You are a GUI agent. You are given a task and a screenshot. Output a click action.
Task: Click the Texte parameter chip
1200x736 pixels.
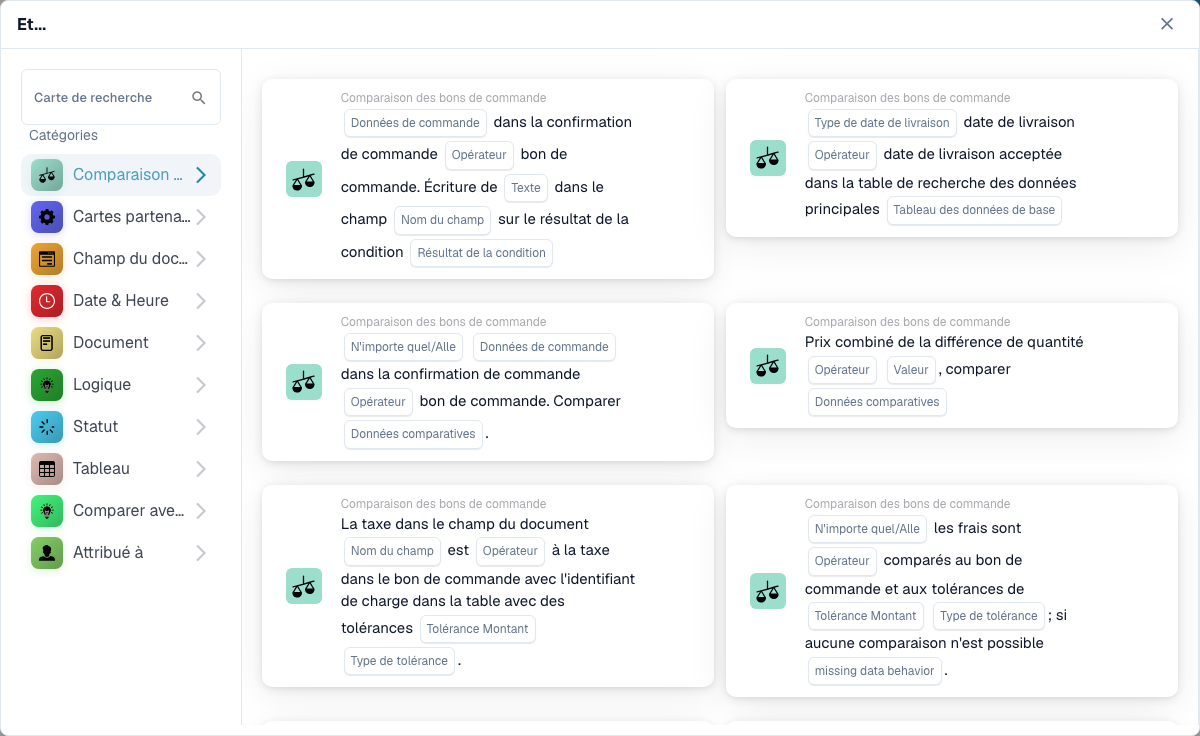click(x=526, y=188)
